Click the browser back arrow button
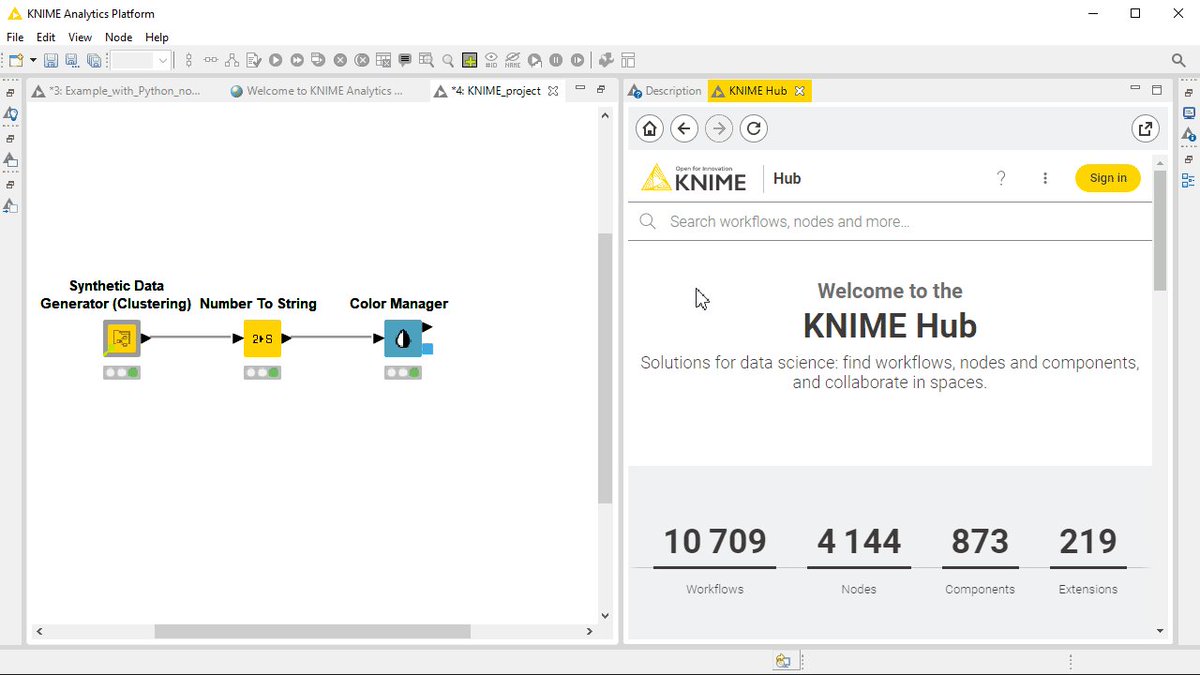1200x675 pixels. (684, 128)
